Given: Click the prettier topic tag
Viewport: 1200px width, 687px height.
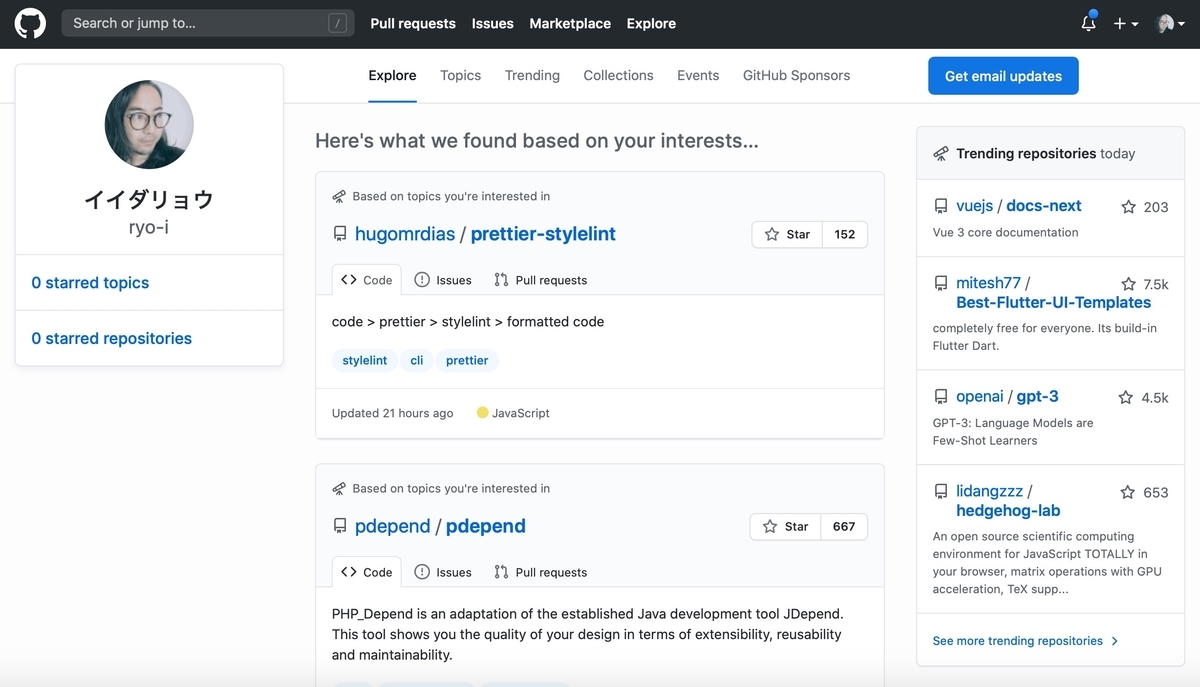Looking at the screenshot, I should click(x=467, y=360).
